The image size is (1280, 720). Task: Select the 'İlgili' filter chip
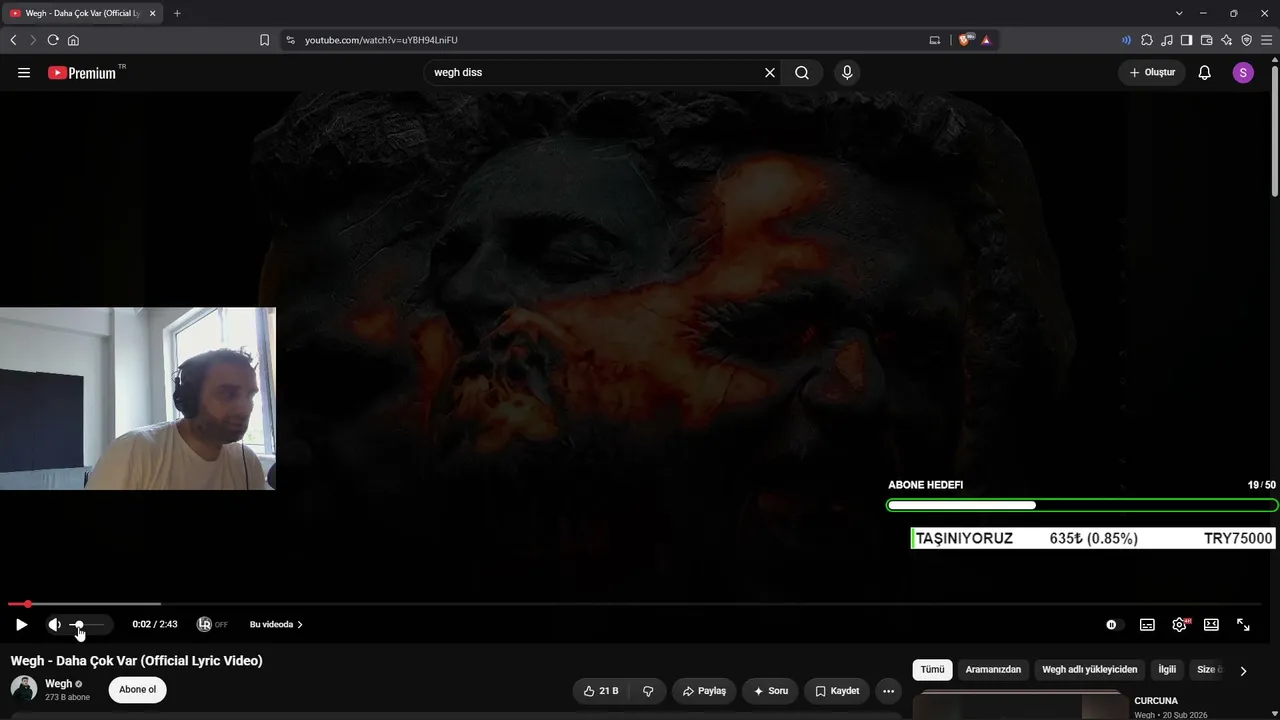click(1167, 670)
